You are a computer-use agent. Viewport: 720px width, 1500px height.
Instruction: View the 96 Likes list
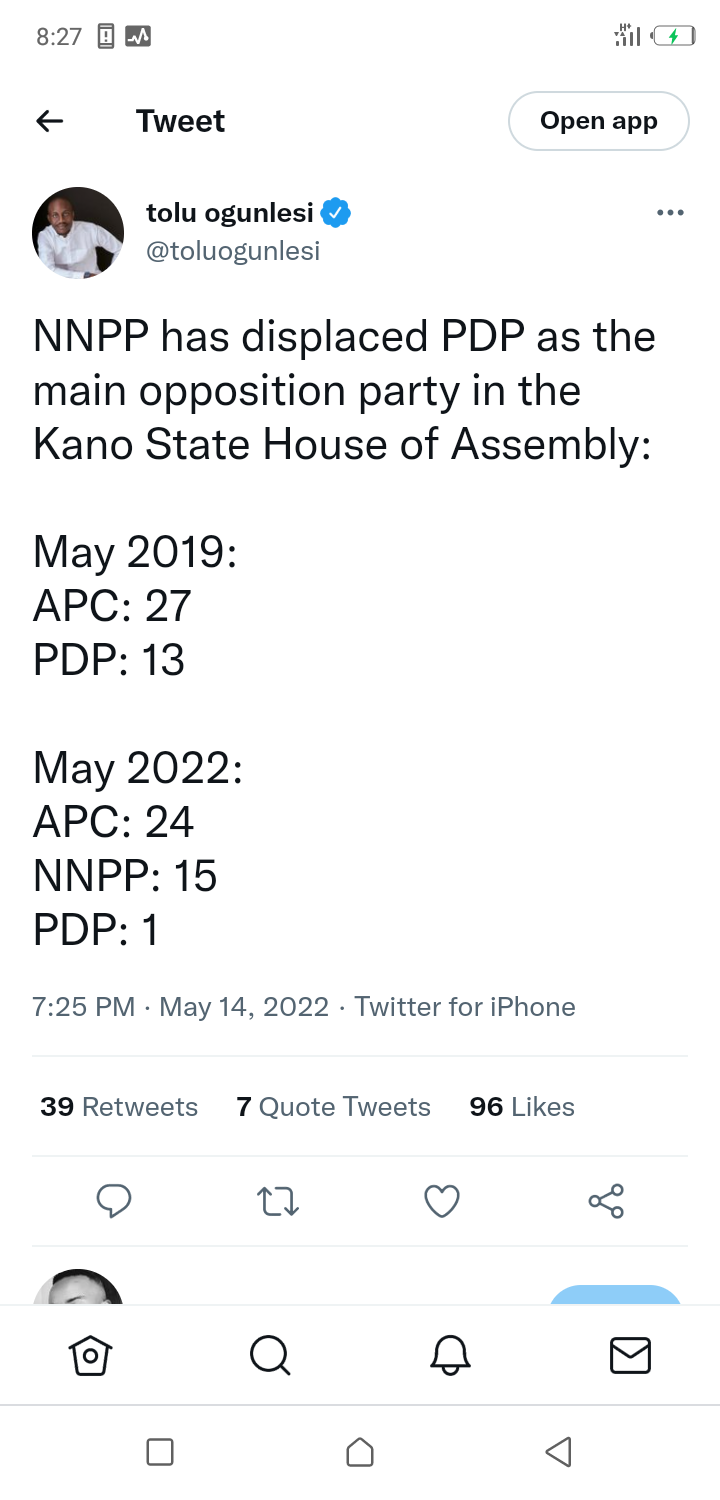click(x=522, y=1107)
